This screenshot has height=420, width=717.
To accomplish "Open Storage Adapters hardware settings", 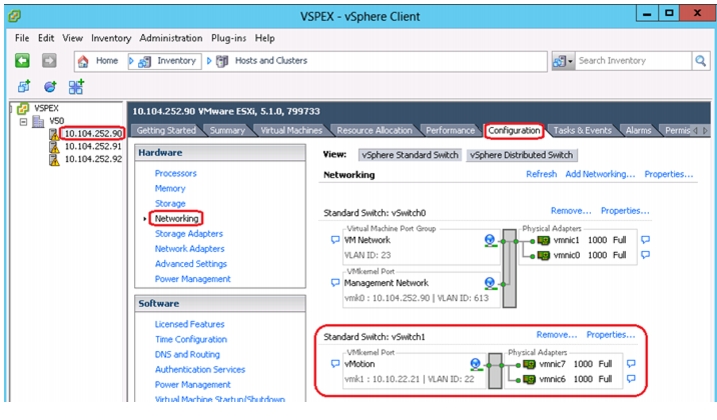I will pyautogui.click(x=189, y=234).
